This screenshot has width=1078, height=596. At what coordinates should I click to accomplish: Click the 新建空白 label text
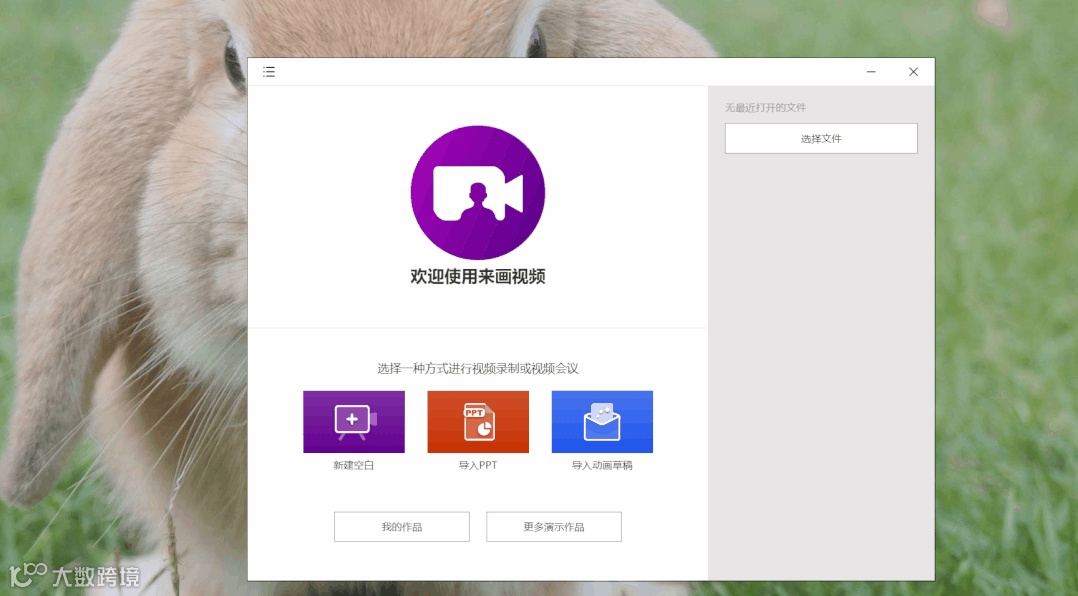click(353, 465)
